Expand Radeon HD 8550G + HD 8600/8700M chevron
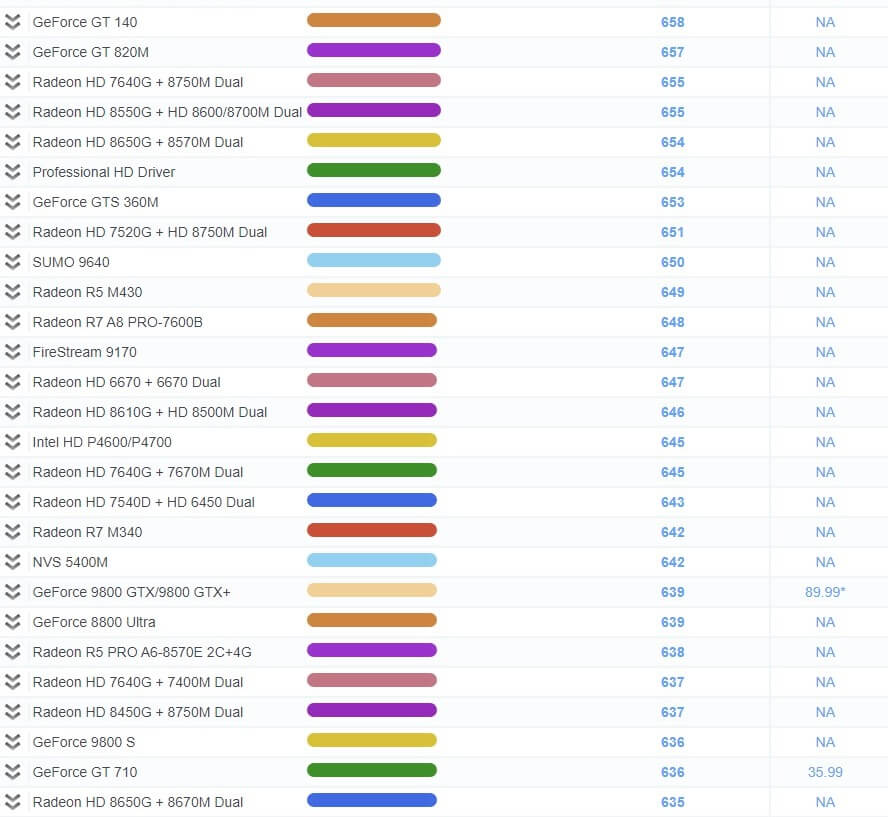 (x=12, y=112)
